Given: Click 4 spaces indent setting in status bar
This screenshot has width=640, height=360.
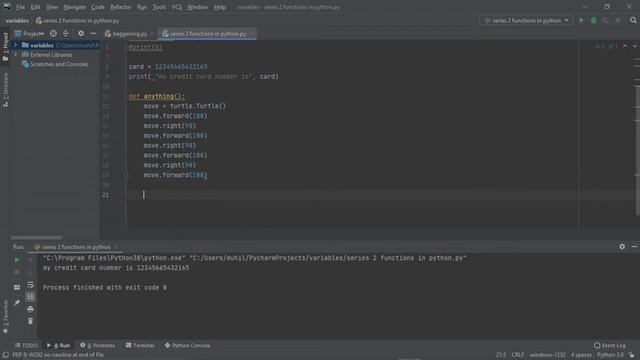Looking at the screenshot, I should [581, 355].
